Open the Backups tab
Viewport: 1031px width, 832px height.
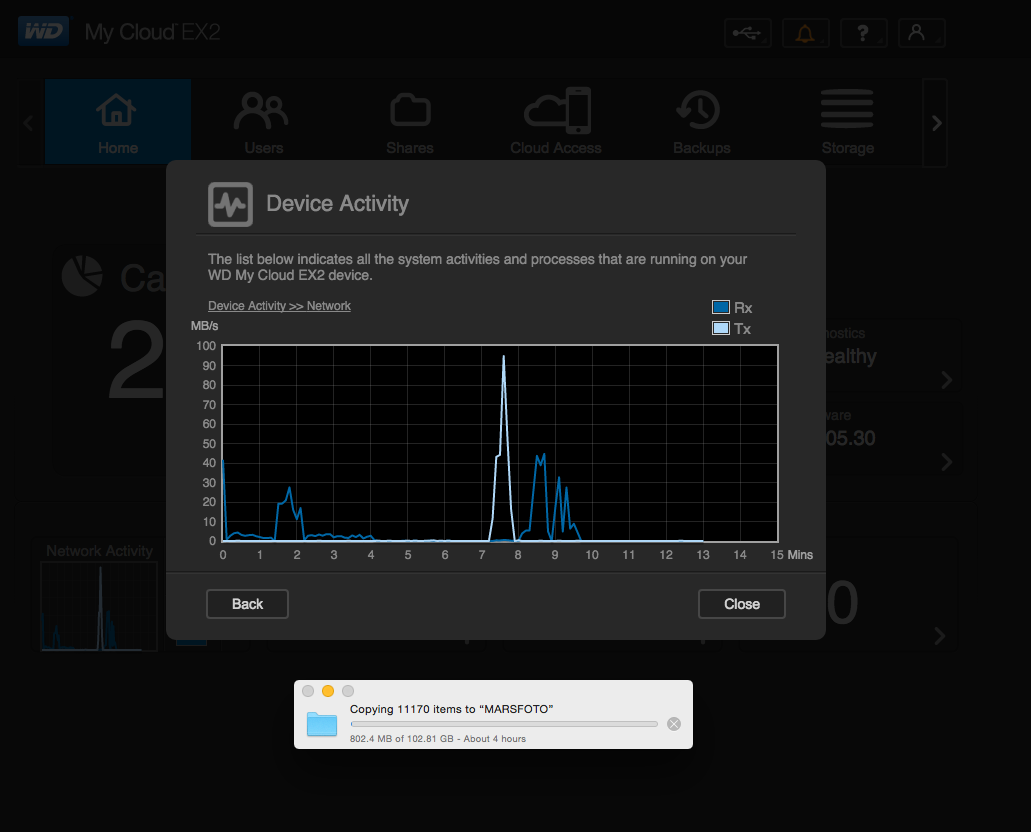point(702,122)
